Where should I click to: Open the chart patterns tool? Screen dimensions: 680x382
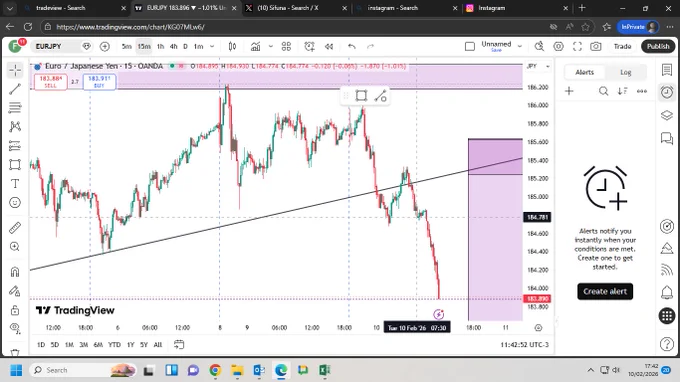(15, 126)
